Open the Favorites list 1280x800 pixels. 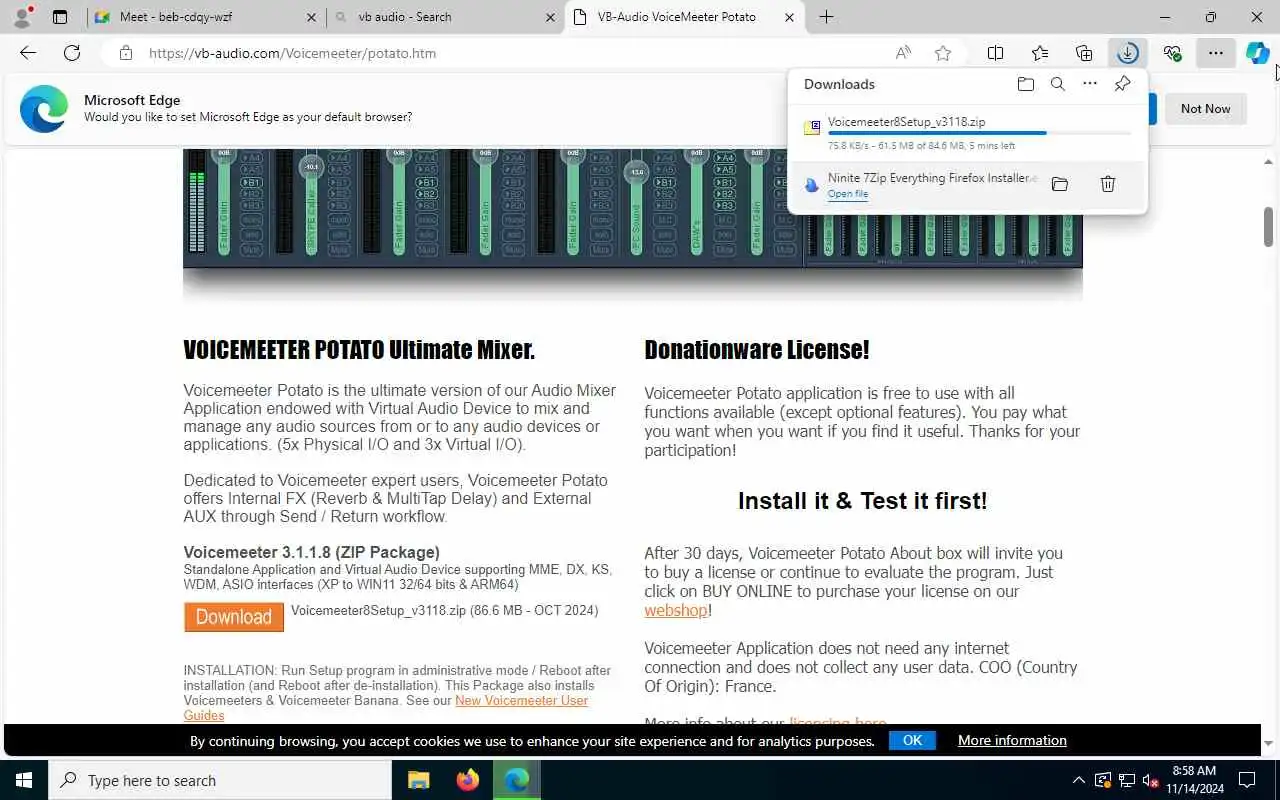[1040, 53]
